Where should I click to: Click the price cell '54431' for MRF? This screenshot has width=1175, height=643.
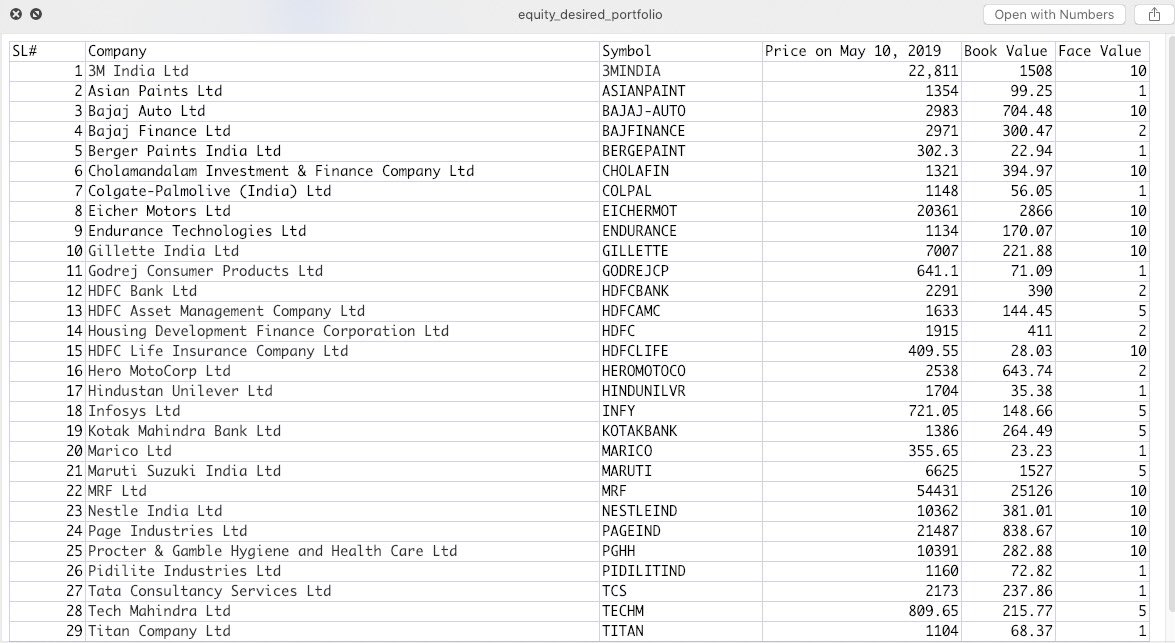(861, 491)
